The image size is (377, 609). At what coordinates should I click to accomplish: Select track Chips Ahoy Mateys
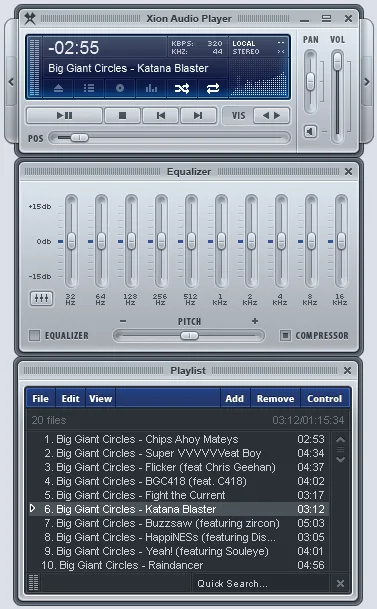tap(178, 439)
